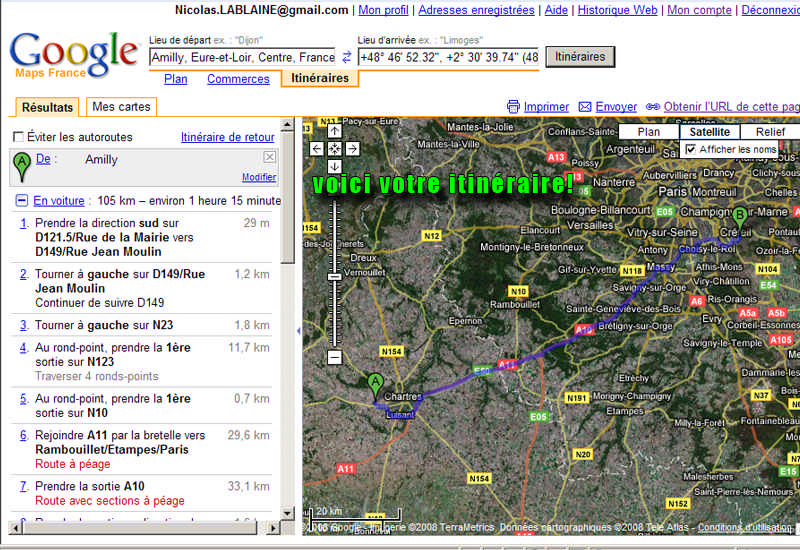Screen dimensions: 800x550
Task: Open direction step 1 link
Action: click(23, 223)
